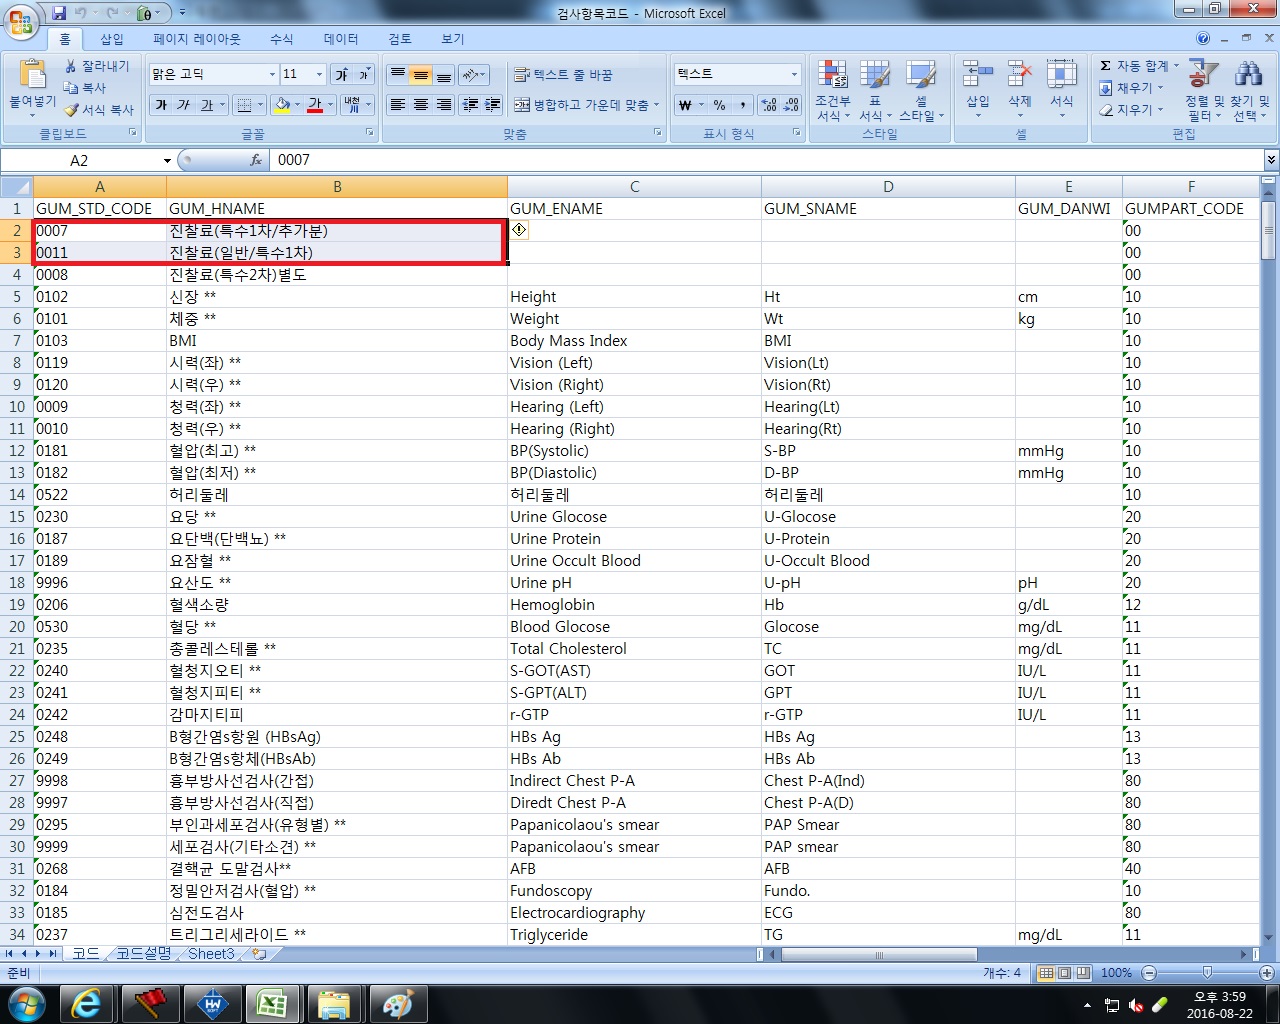
Task: Select the Format Painter brush icon
Action: click(x=72, y=110)
